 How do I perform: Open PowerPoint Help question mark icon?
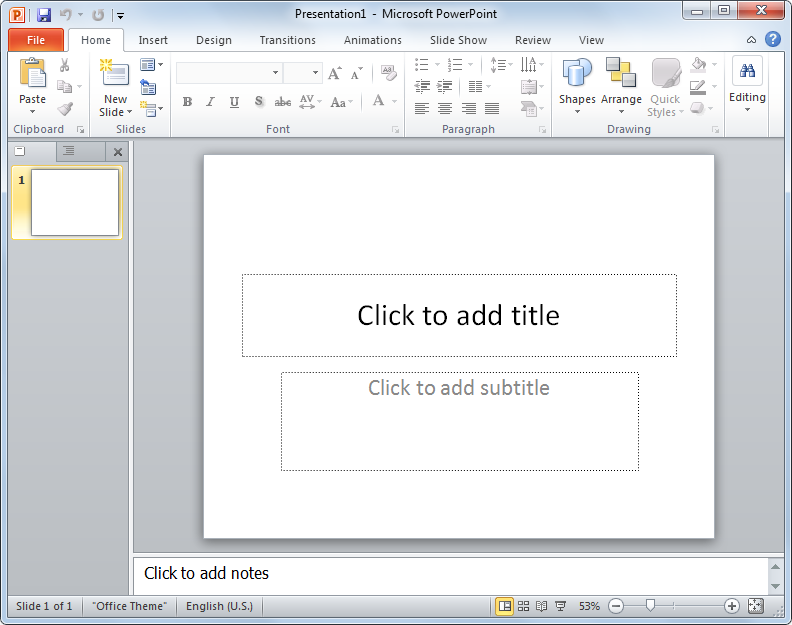point(773,40)
